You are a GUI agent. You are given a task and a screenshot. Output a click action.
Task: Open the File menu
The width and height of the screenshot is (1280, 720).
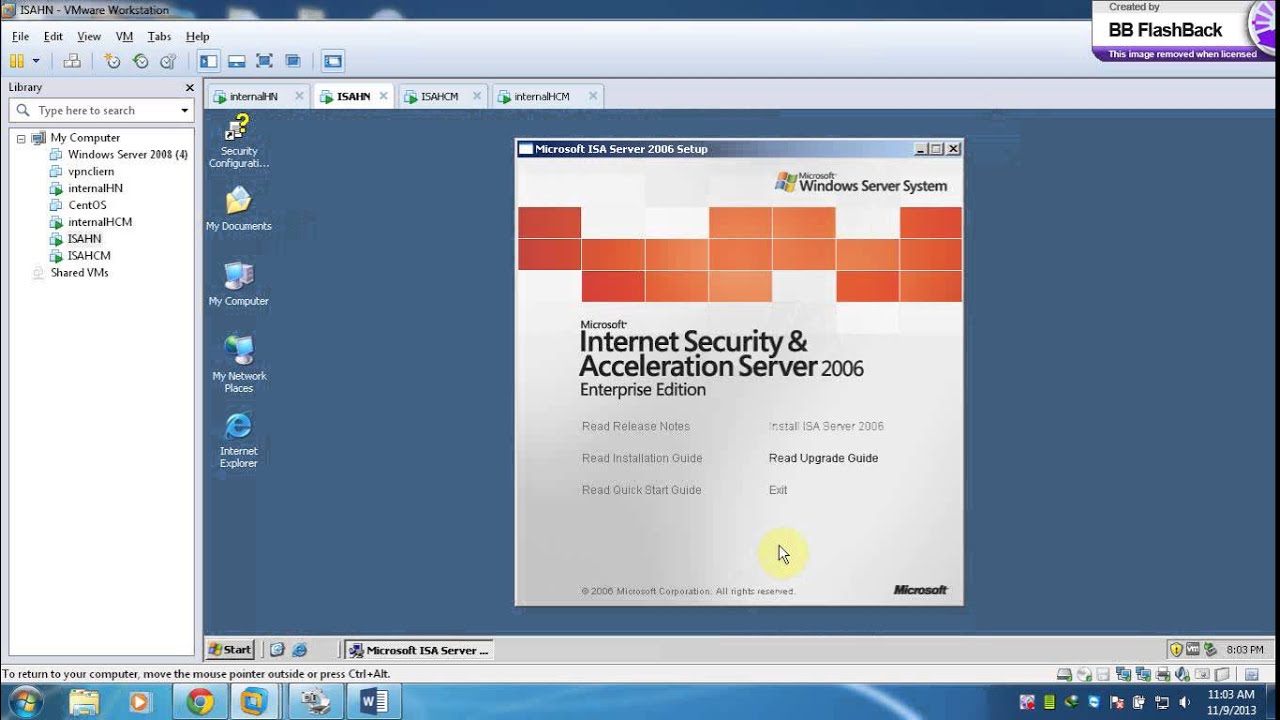[20, 36]
